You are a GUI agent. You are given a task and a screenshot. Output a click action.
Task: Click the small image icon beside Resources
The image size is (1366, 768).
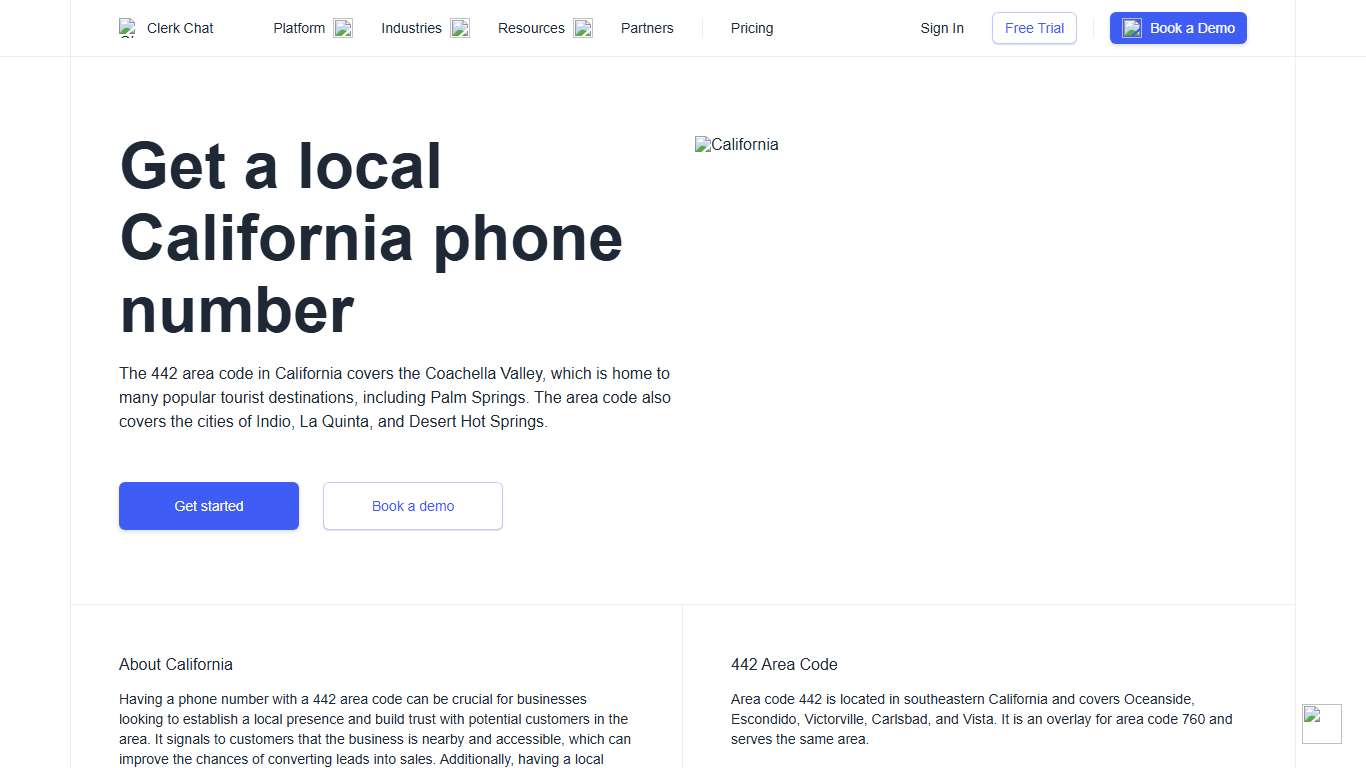[x=582, y=28]
